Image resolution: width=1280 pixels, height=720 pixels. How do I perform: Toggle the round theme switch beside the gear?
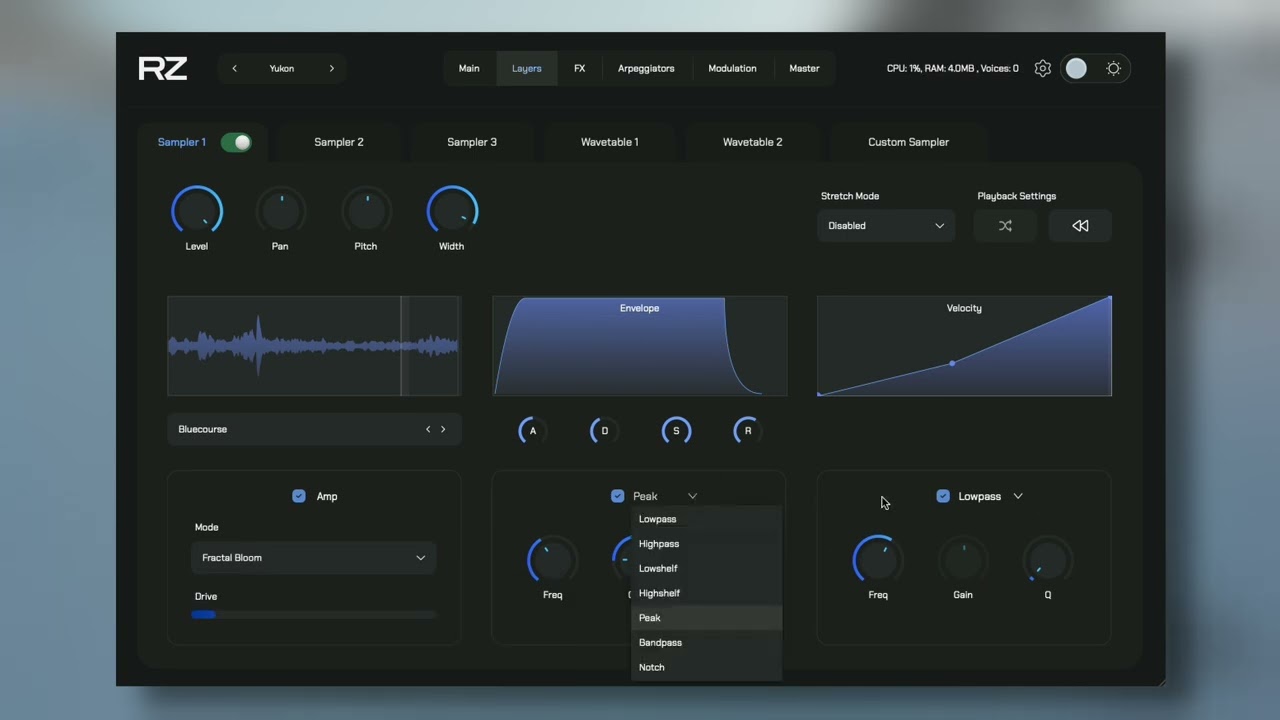pos(1077,68)
